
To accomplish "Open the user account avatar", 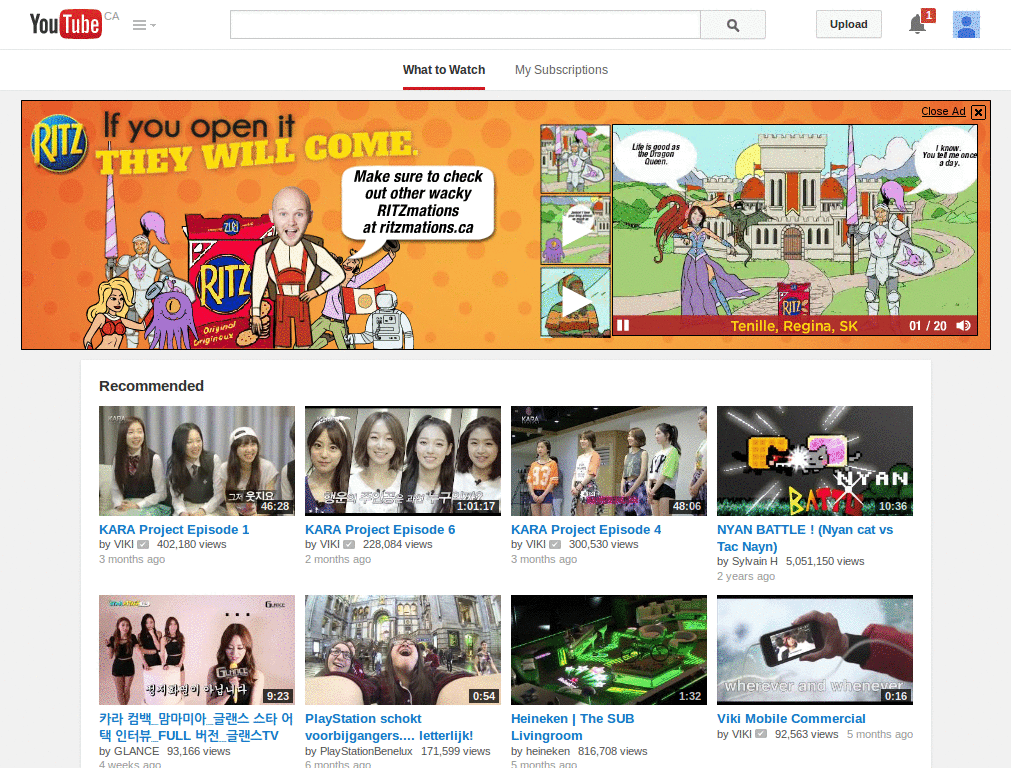I will pos(966,25).
